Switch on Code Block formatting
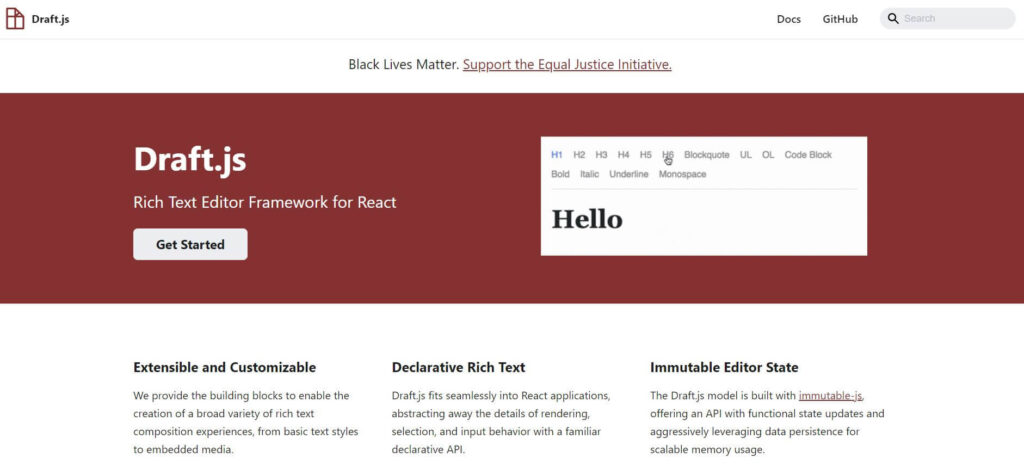 (808, 155)
